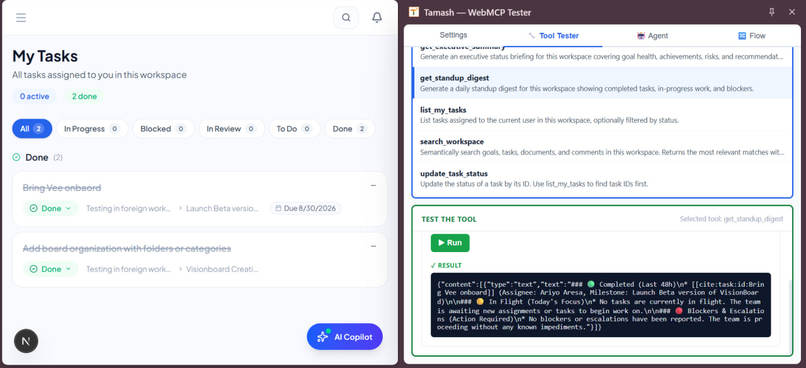This screenshot has height=368, width=806.
Task: Select the get_standup_digest tool
Action: point(602,83)
